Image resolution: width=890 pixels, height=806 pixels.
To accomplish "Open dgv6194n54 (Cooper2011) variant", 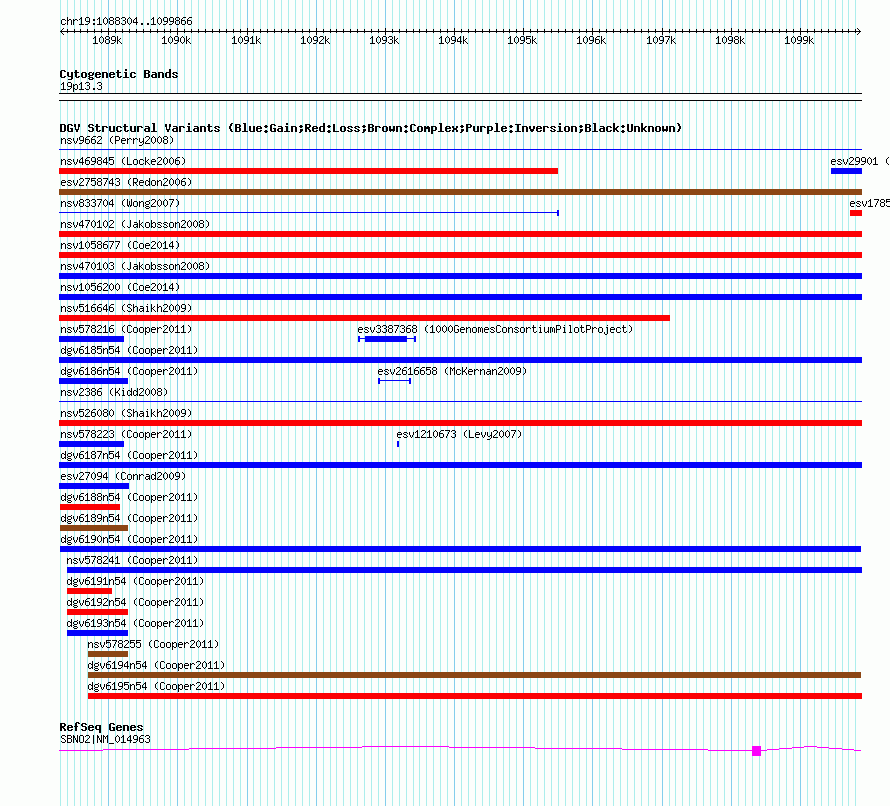I will pos(156,665).
